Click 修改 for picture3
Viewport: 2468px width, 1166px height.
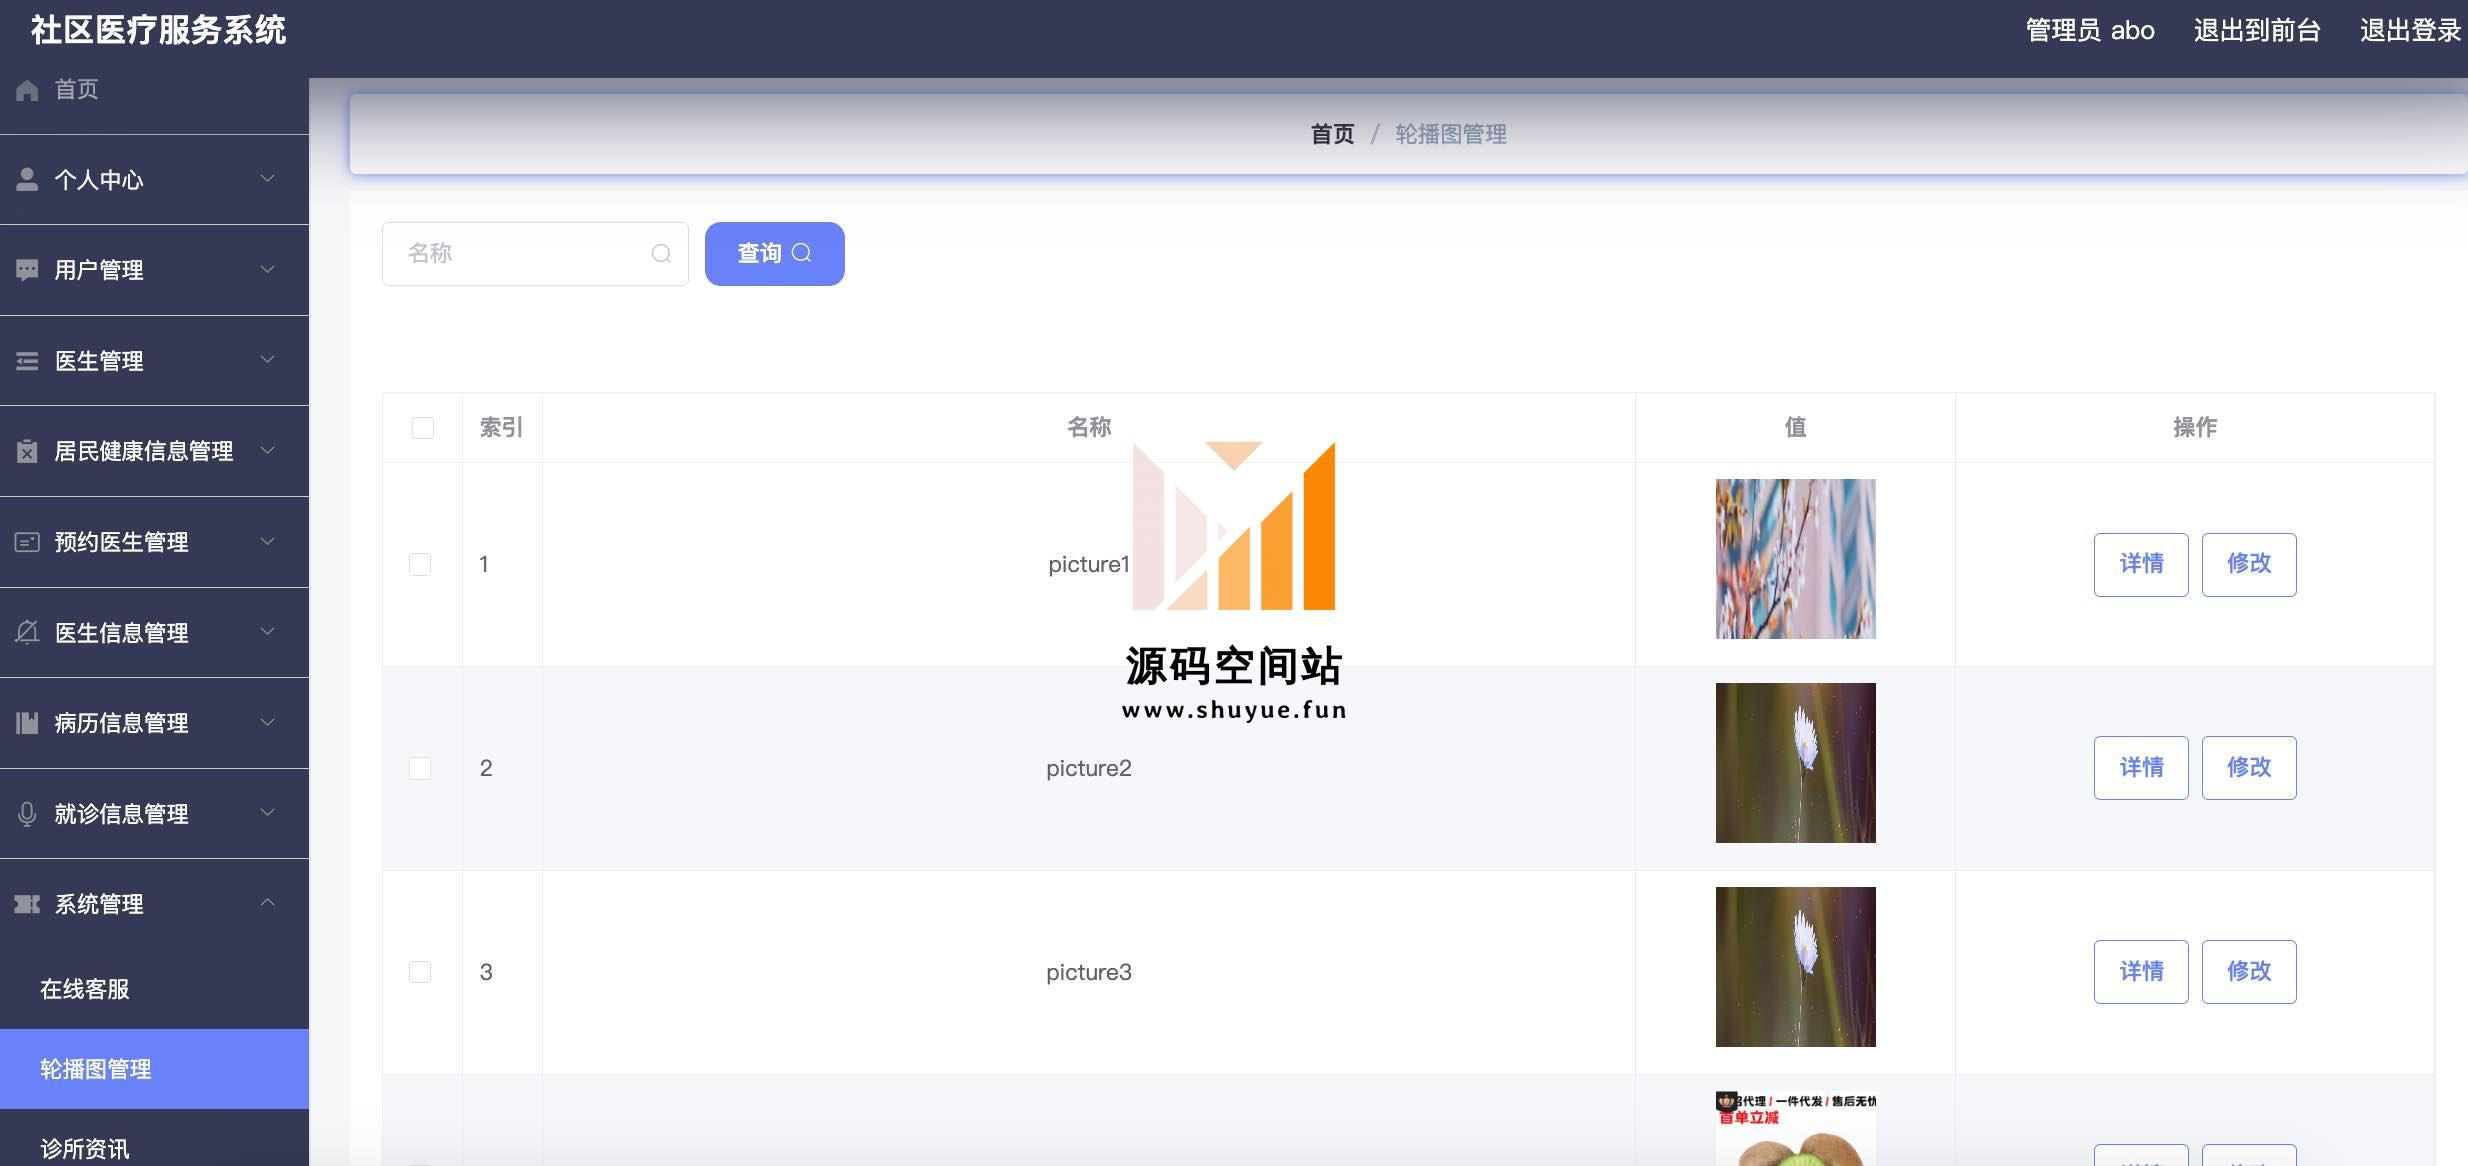pyautogui.click(x=2249, y=972)
